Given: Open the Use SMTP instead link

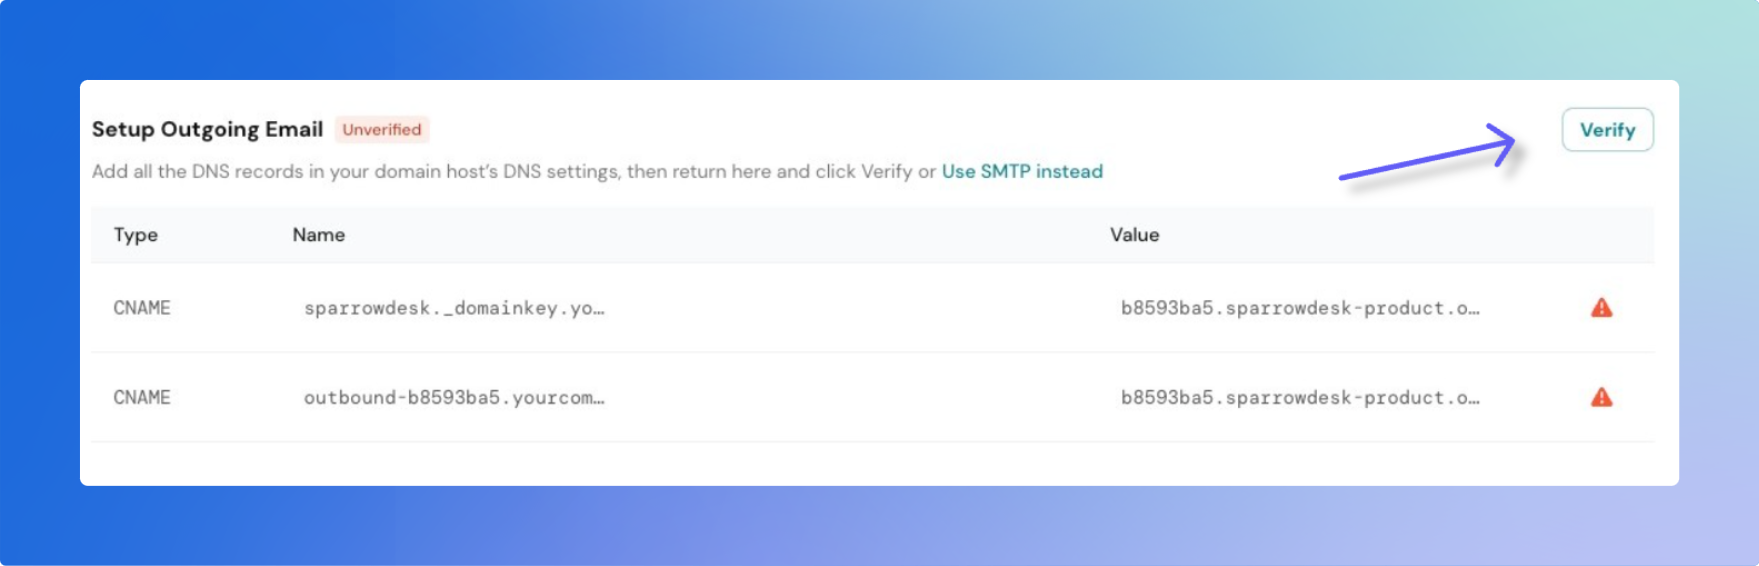Looking at the screenshot, I should (x=1022, y=171).
